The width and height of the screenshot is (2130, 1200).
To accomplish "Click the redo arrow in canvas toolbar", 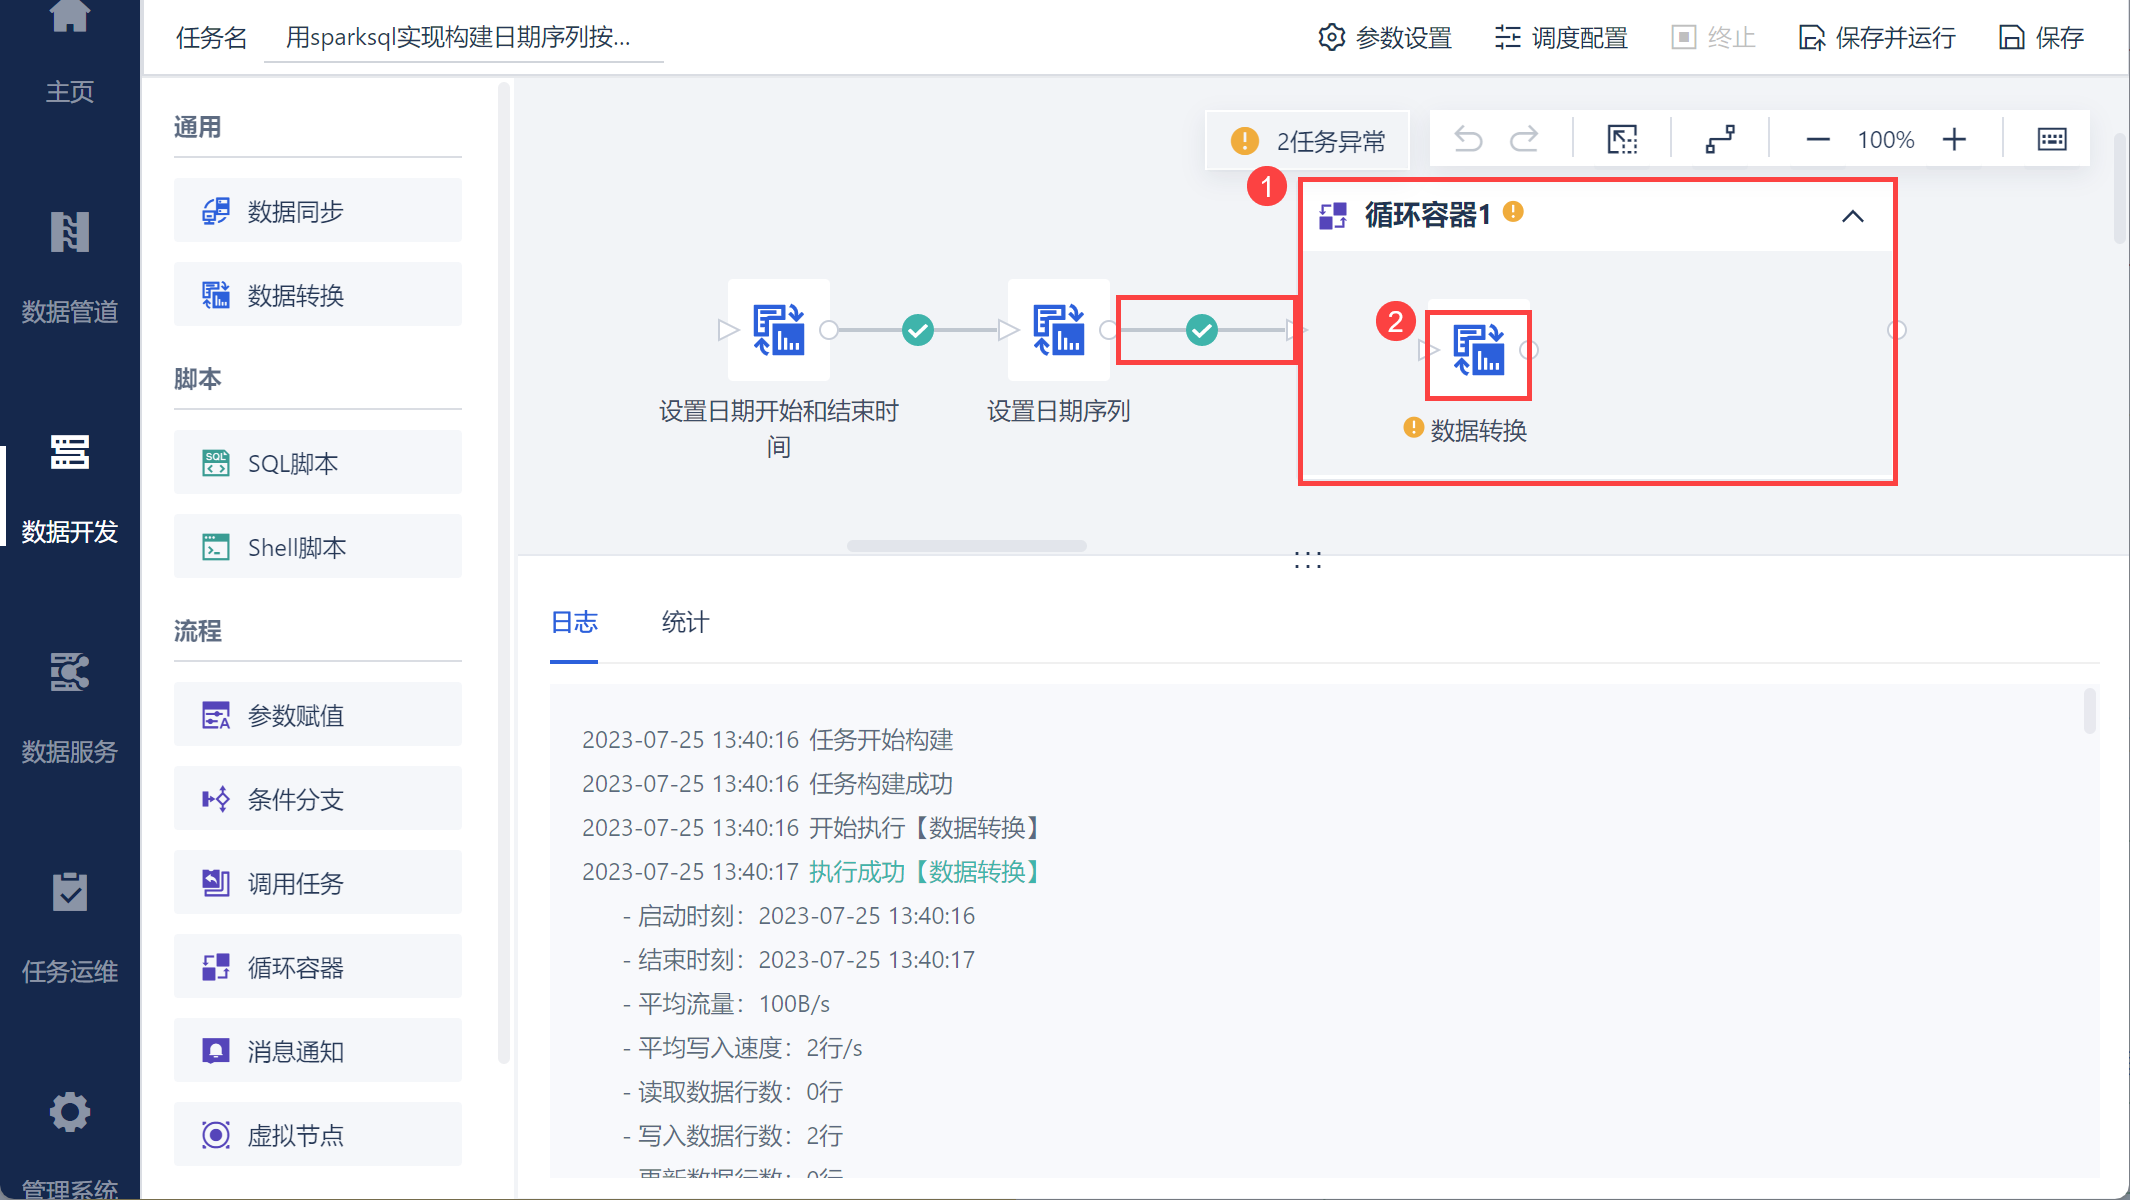I will (1524, 139).
